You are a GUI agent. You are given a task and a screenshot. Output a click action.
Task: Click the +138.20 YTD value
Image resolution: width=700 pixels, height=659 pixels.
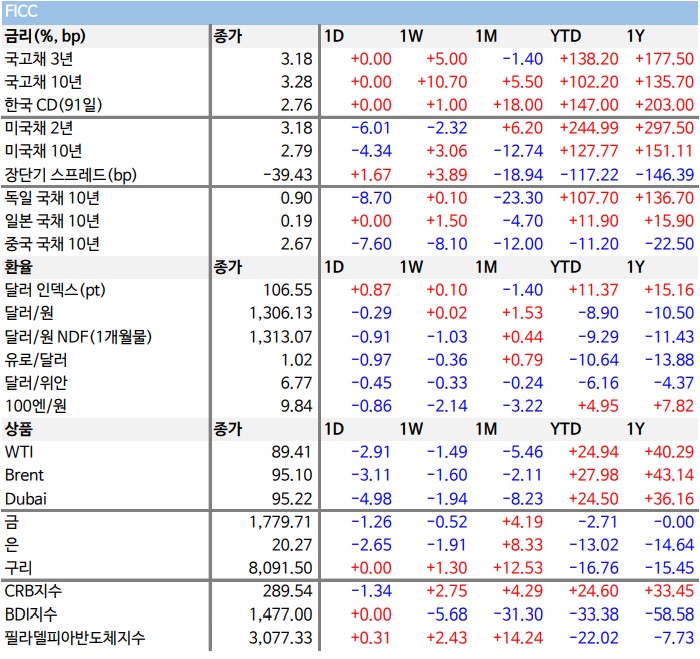(589, 59)
